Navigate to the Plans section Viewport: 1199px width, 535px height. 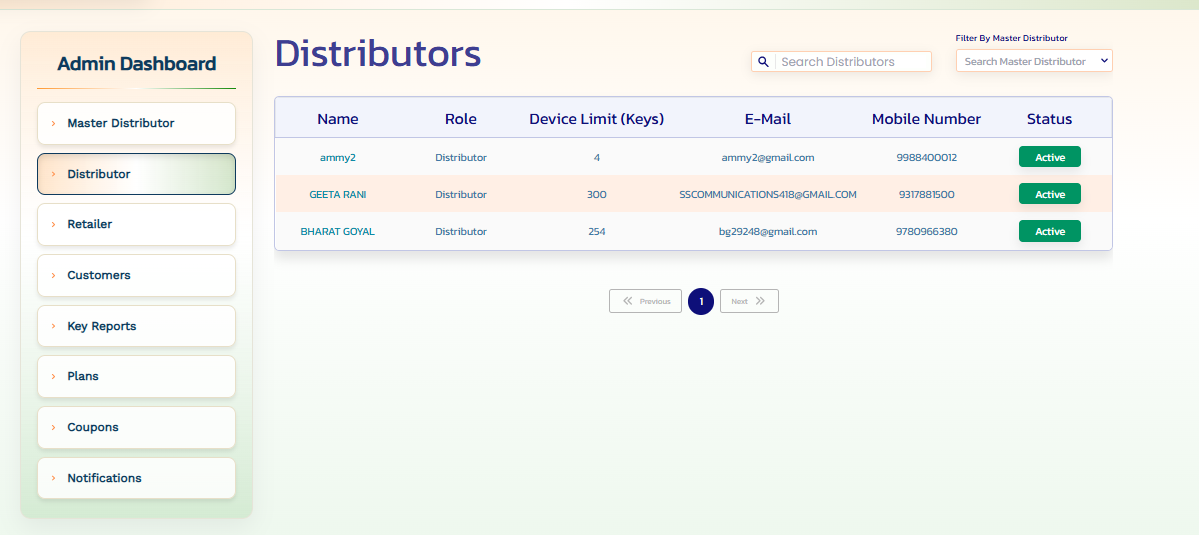click(136, 377)
